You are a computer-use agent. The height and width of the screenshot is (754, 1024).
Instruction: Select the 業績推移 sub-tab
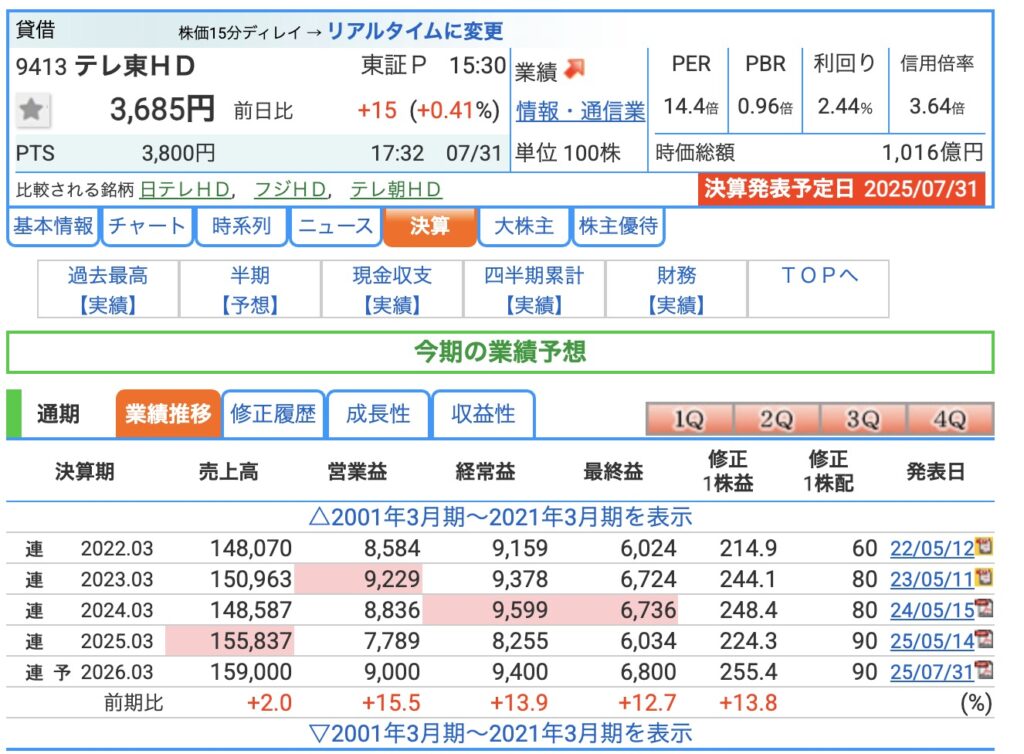tap(168, 413)
